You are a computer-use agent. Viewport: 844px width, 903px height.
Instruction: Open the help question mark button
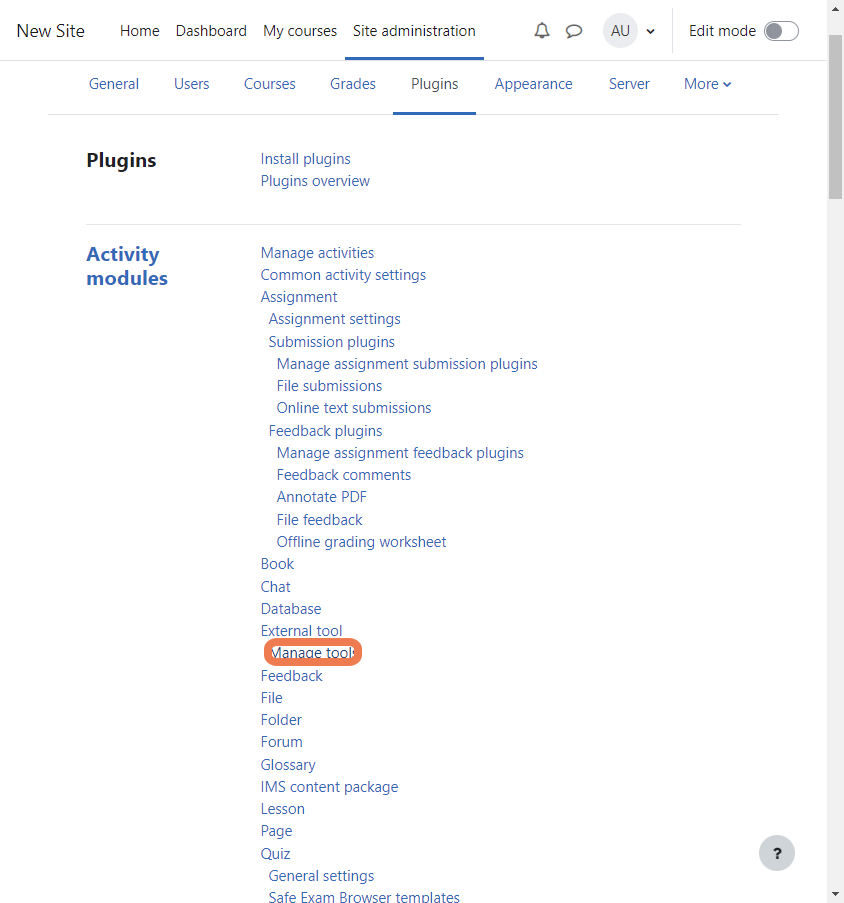(x=777, y=853)
